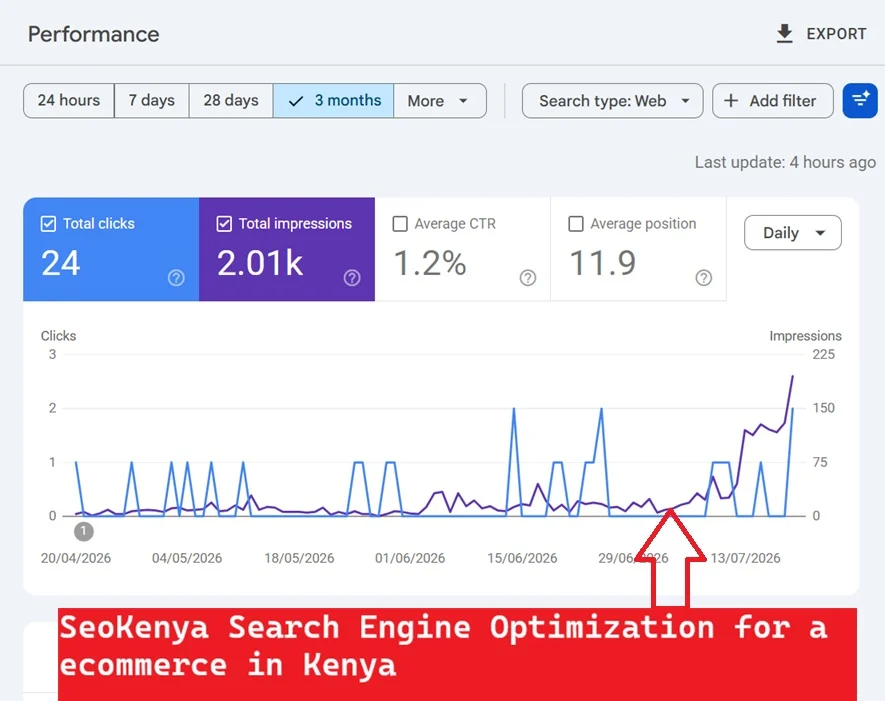Open Total clicks help question icon
This screenshot has width=885, height=701.
[176, 278]
